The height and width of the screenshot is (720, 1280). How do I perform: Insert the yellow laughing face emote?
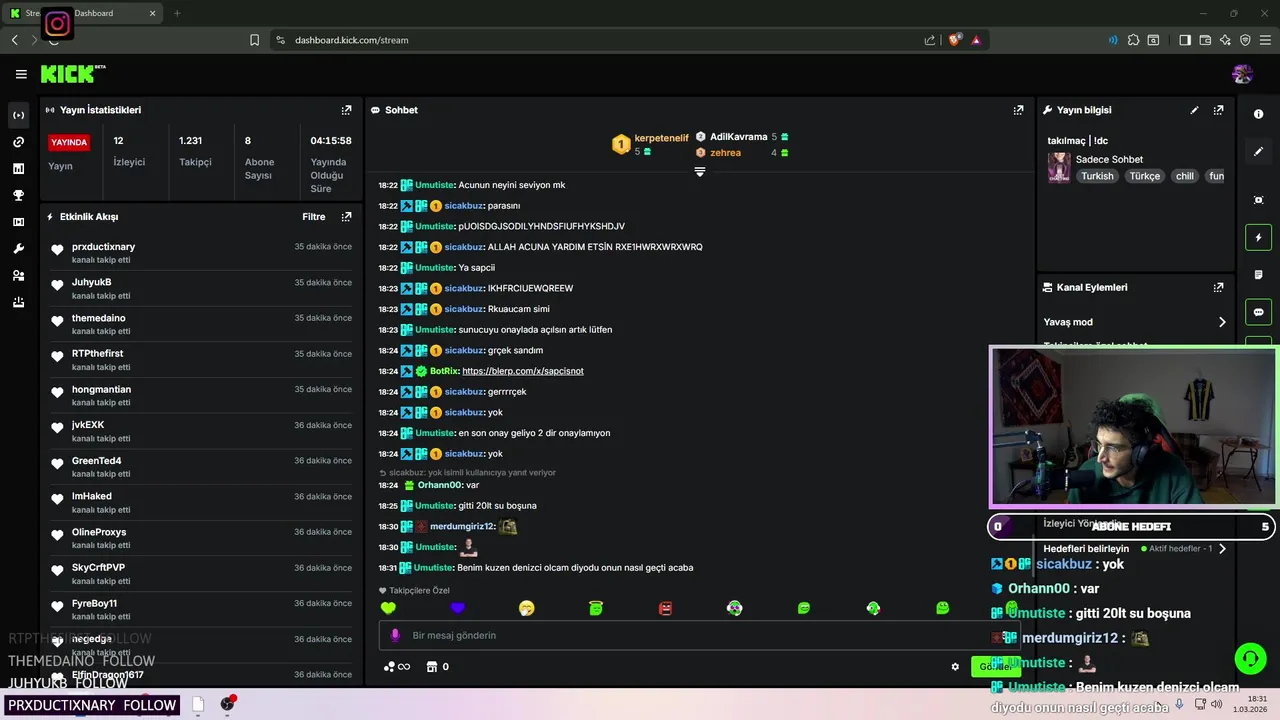tap(527, 608)
